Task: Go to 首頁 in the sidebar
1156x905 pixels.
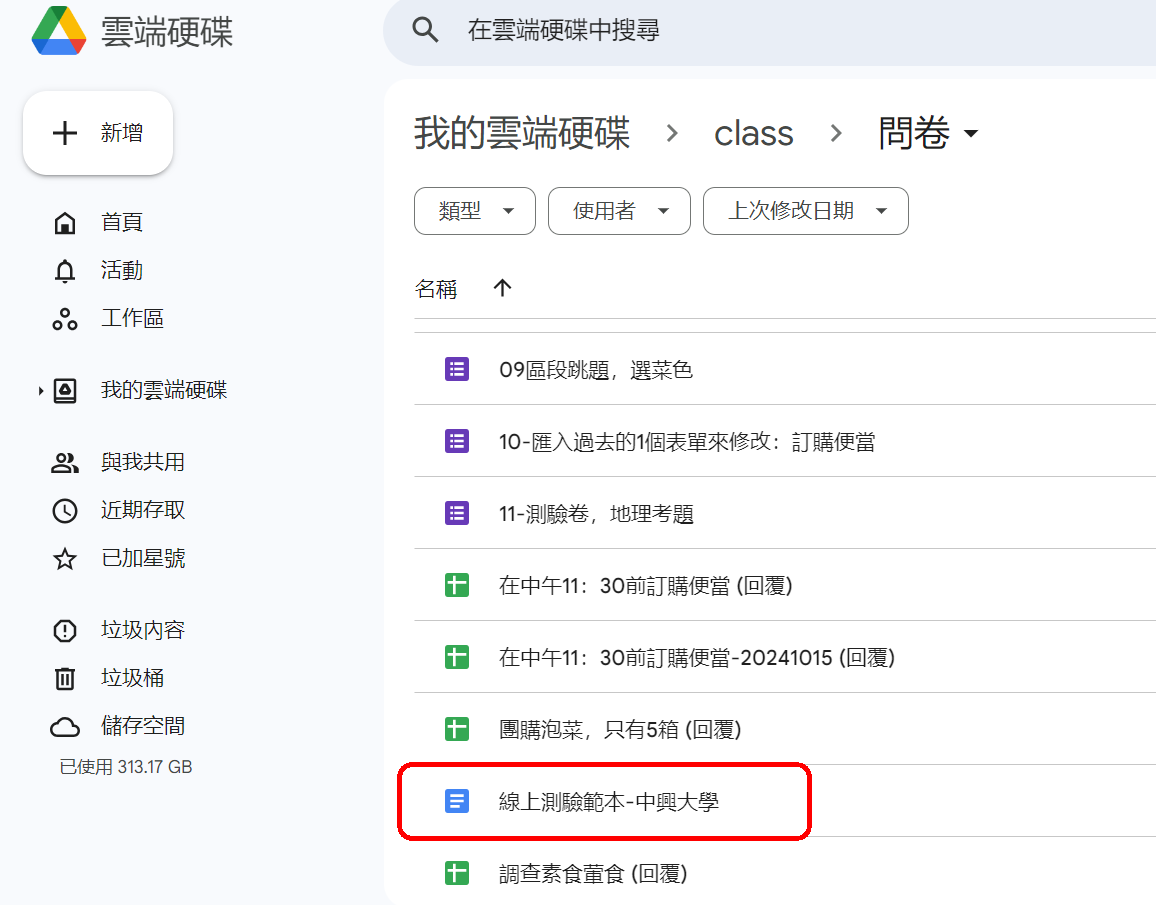Action: point(121,222)
